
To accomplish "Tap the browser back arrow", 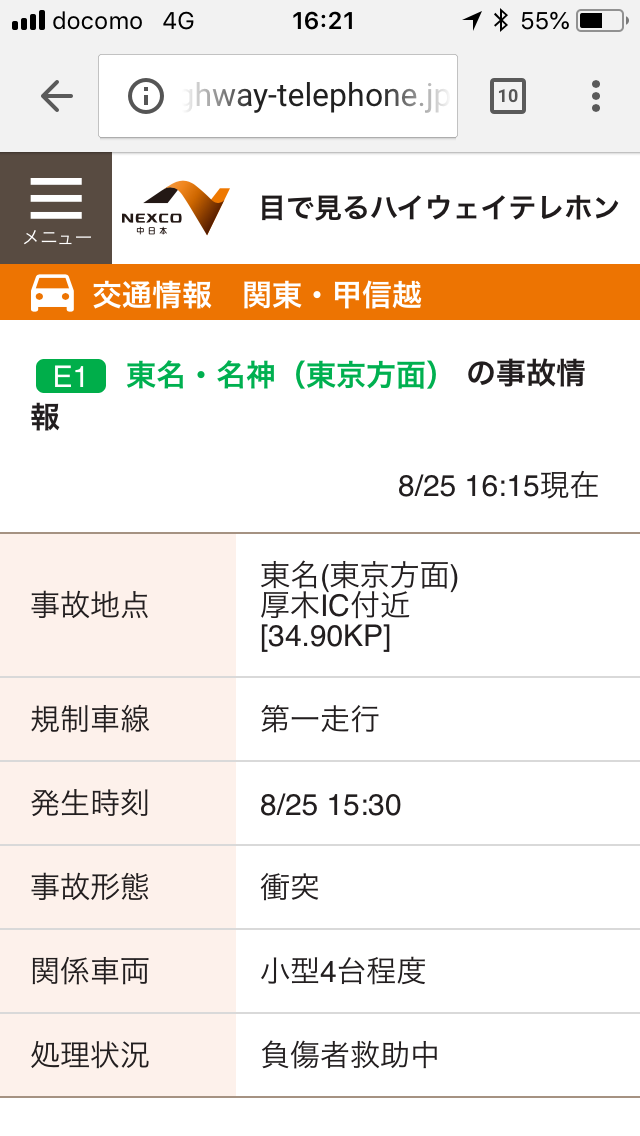I will click(x=57, y=96).
